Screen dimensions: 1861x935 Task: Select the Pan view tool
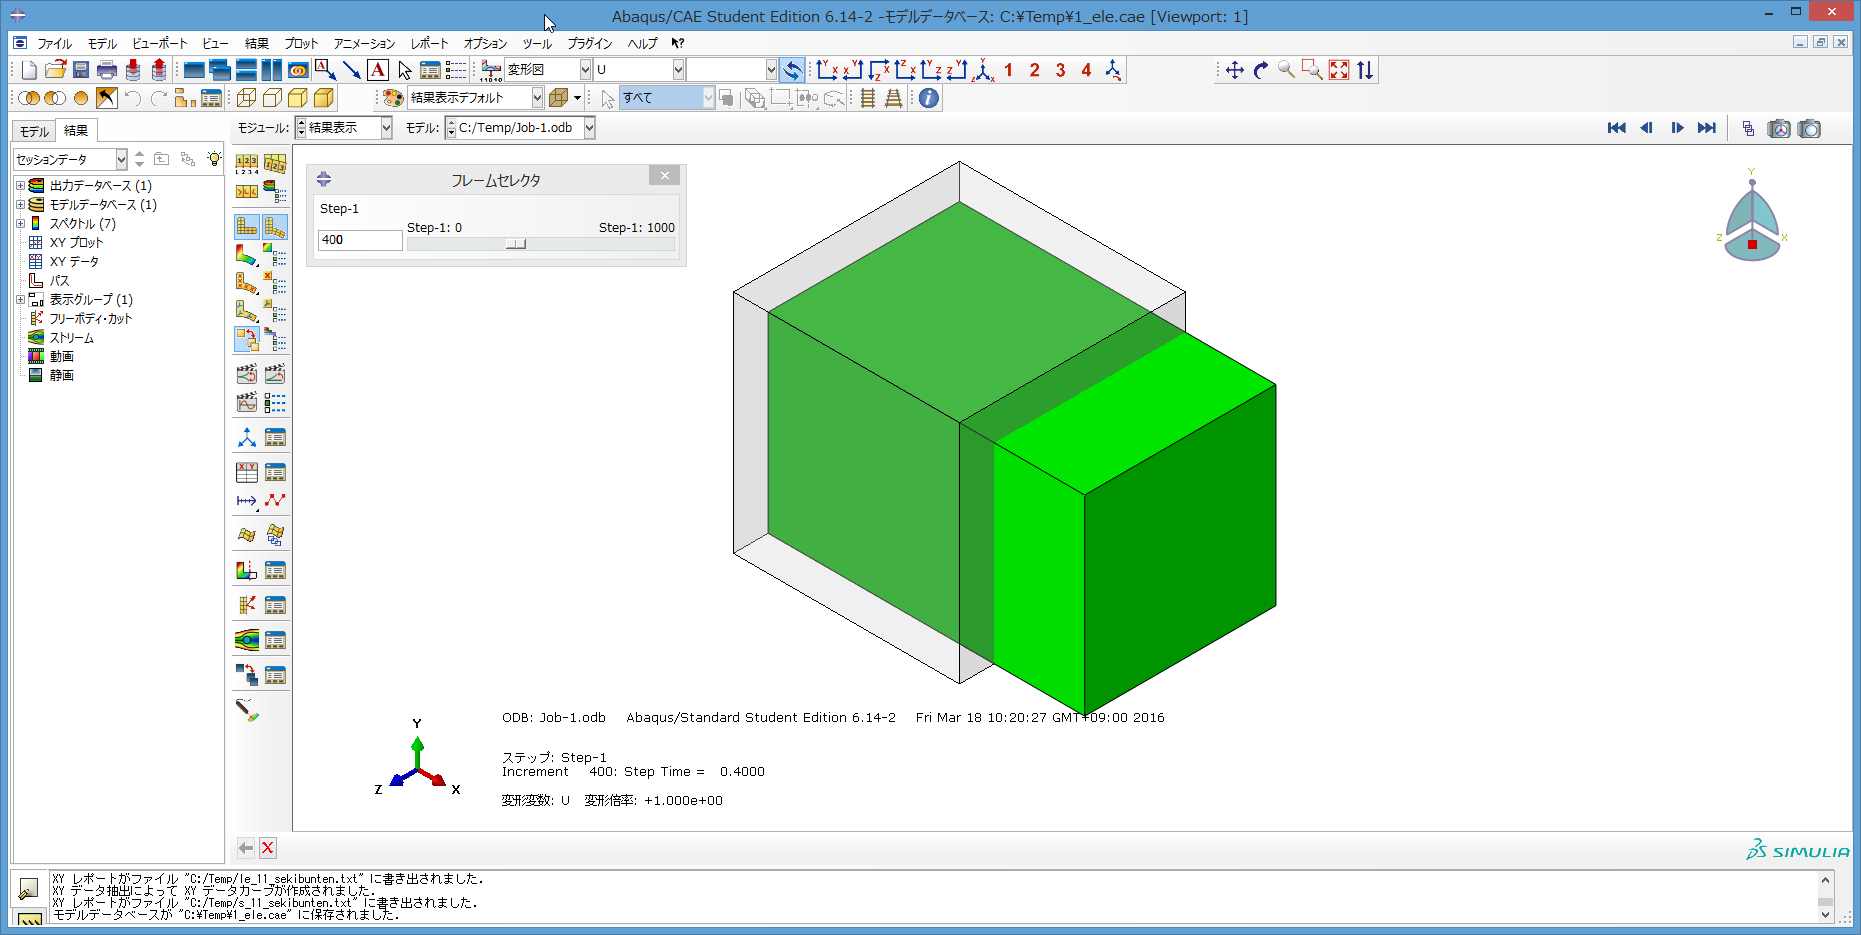[1235, 70]
